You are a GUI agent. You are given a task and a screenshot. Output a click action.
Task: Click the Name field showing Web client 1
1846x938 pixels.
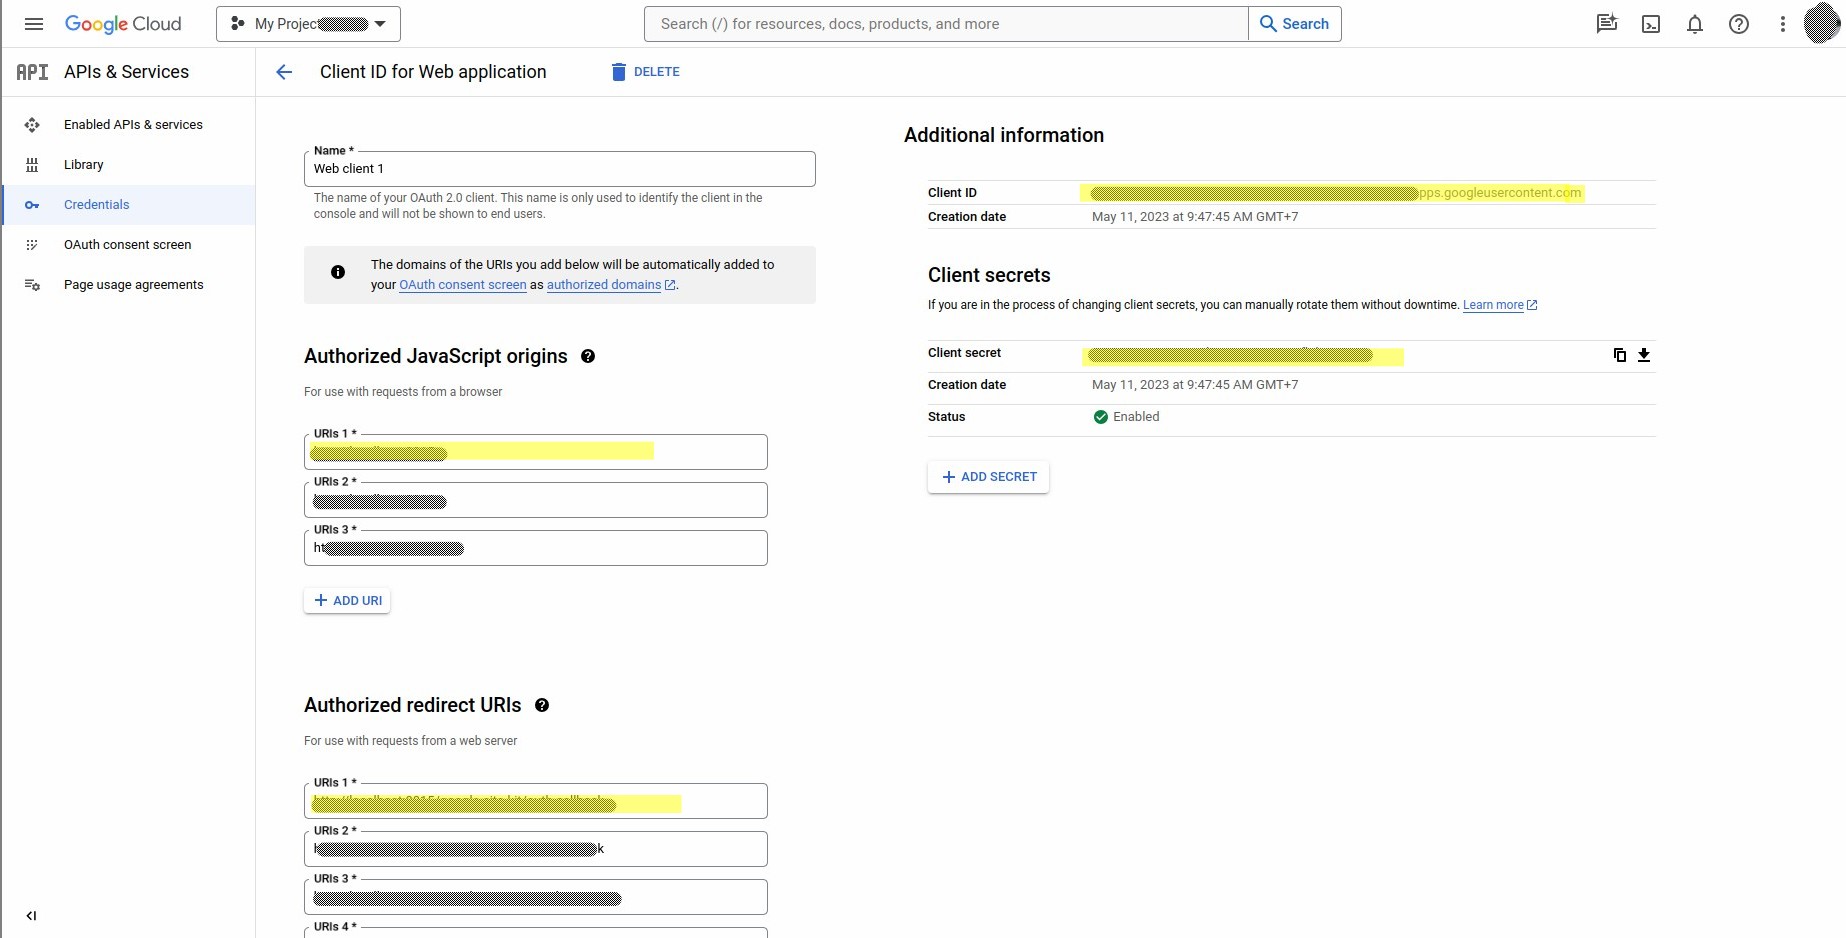coord(559,168)
